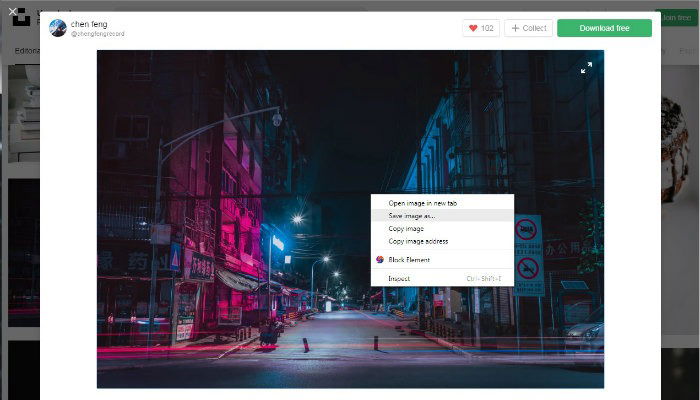Image resolution: width=700 pixels, height=400 pixels.
Task: Select 'Save image as...' from context menu
Action: click(x=442, y=216)
